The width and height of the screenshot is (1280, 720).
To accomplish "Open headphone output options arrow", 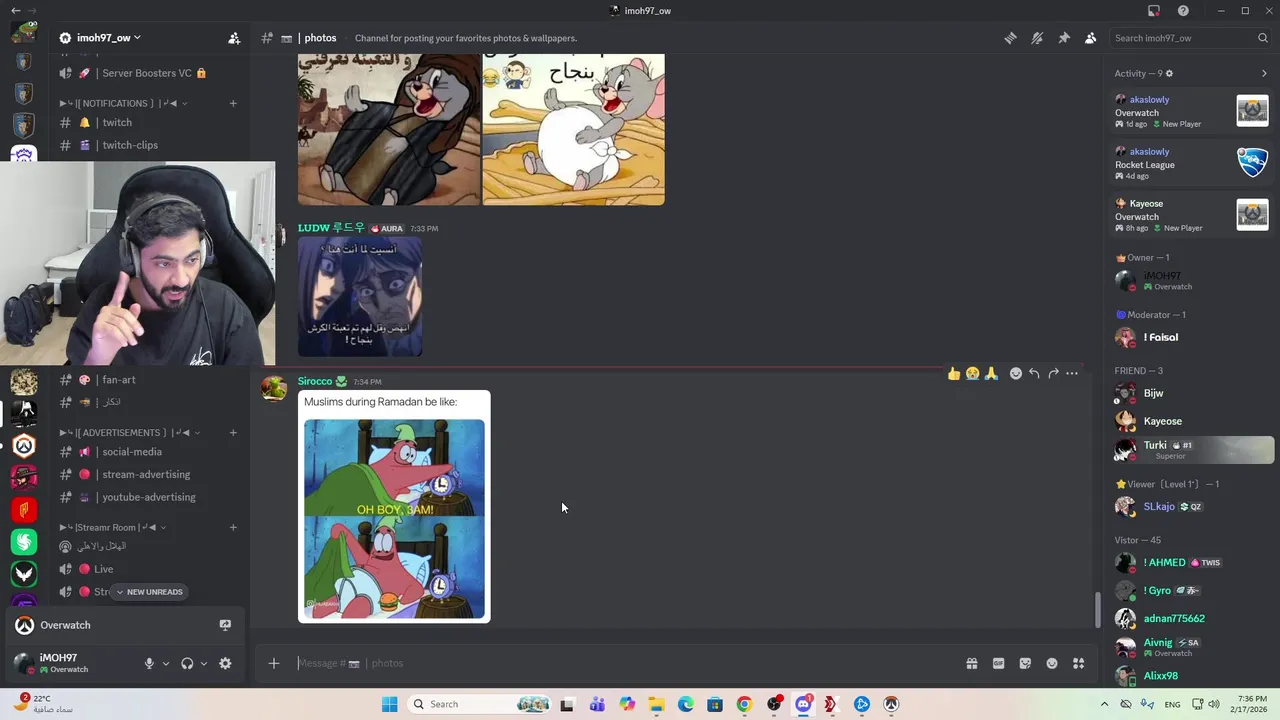I will 204,663.
